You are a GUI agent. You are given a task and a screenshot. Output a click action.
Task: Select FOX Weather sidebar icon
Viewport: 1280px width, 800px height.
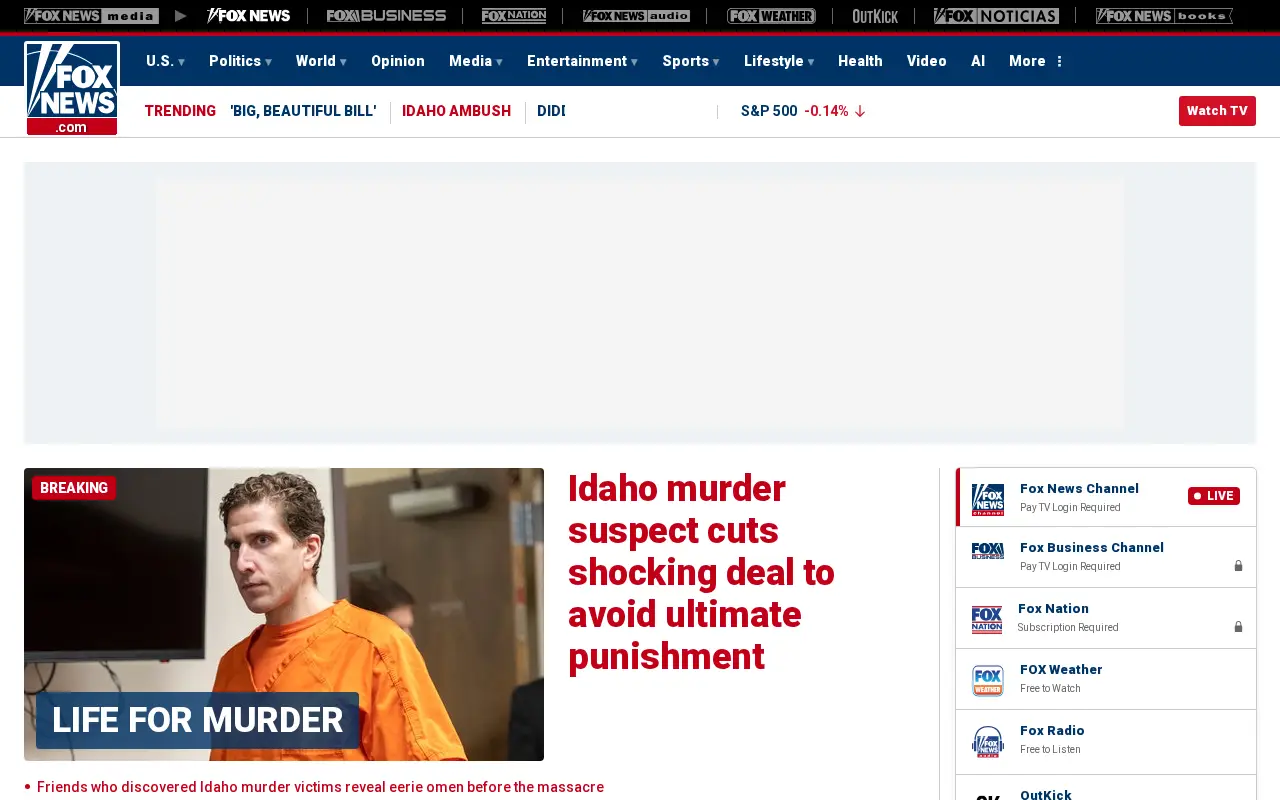988,680
